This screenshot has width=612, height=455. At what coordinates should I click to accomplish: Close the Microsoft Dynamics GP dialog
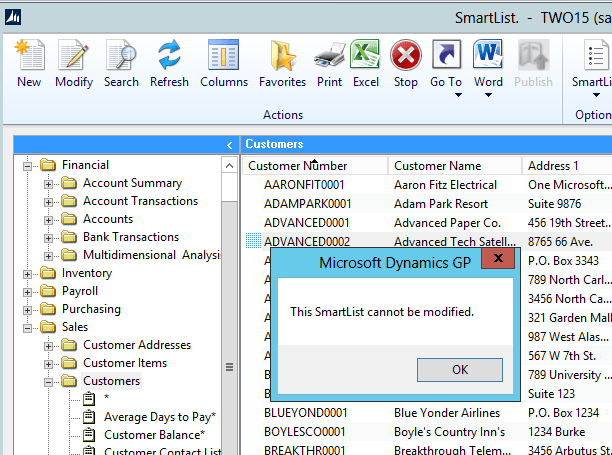pos(498,258)
